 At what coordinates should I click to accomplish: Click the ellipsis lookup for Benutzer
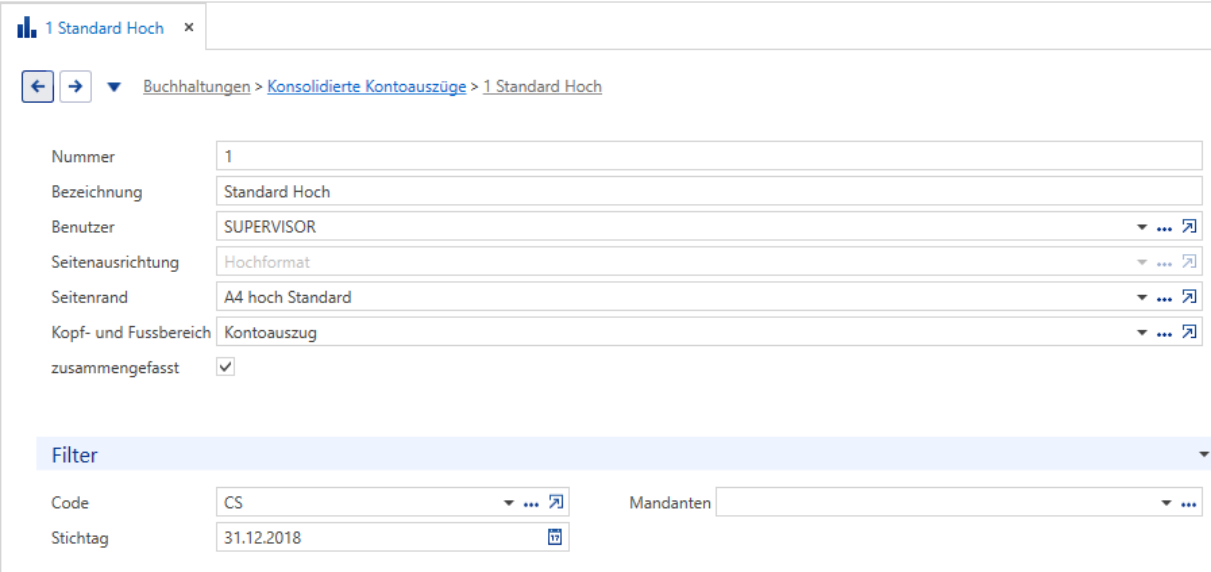click(1164, 228)
